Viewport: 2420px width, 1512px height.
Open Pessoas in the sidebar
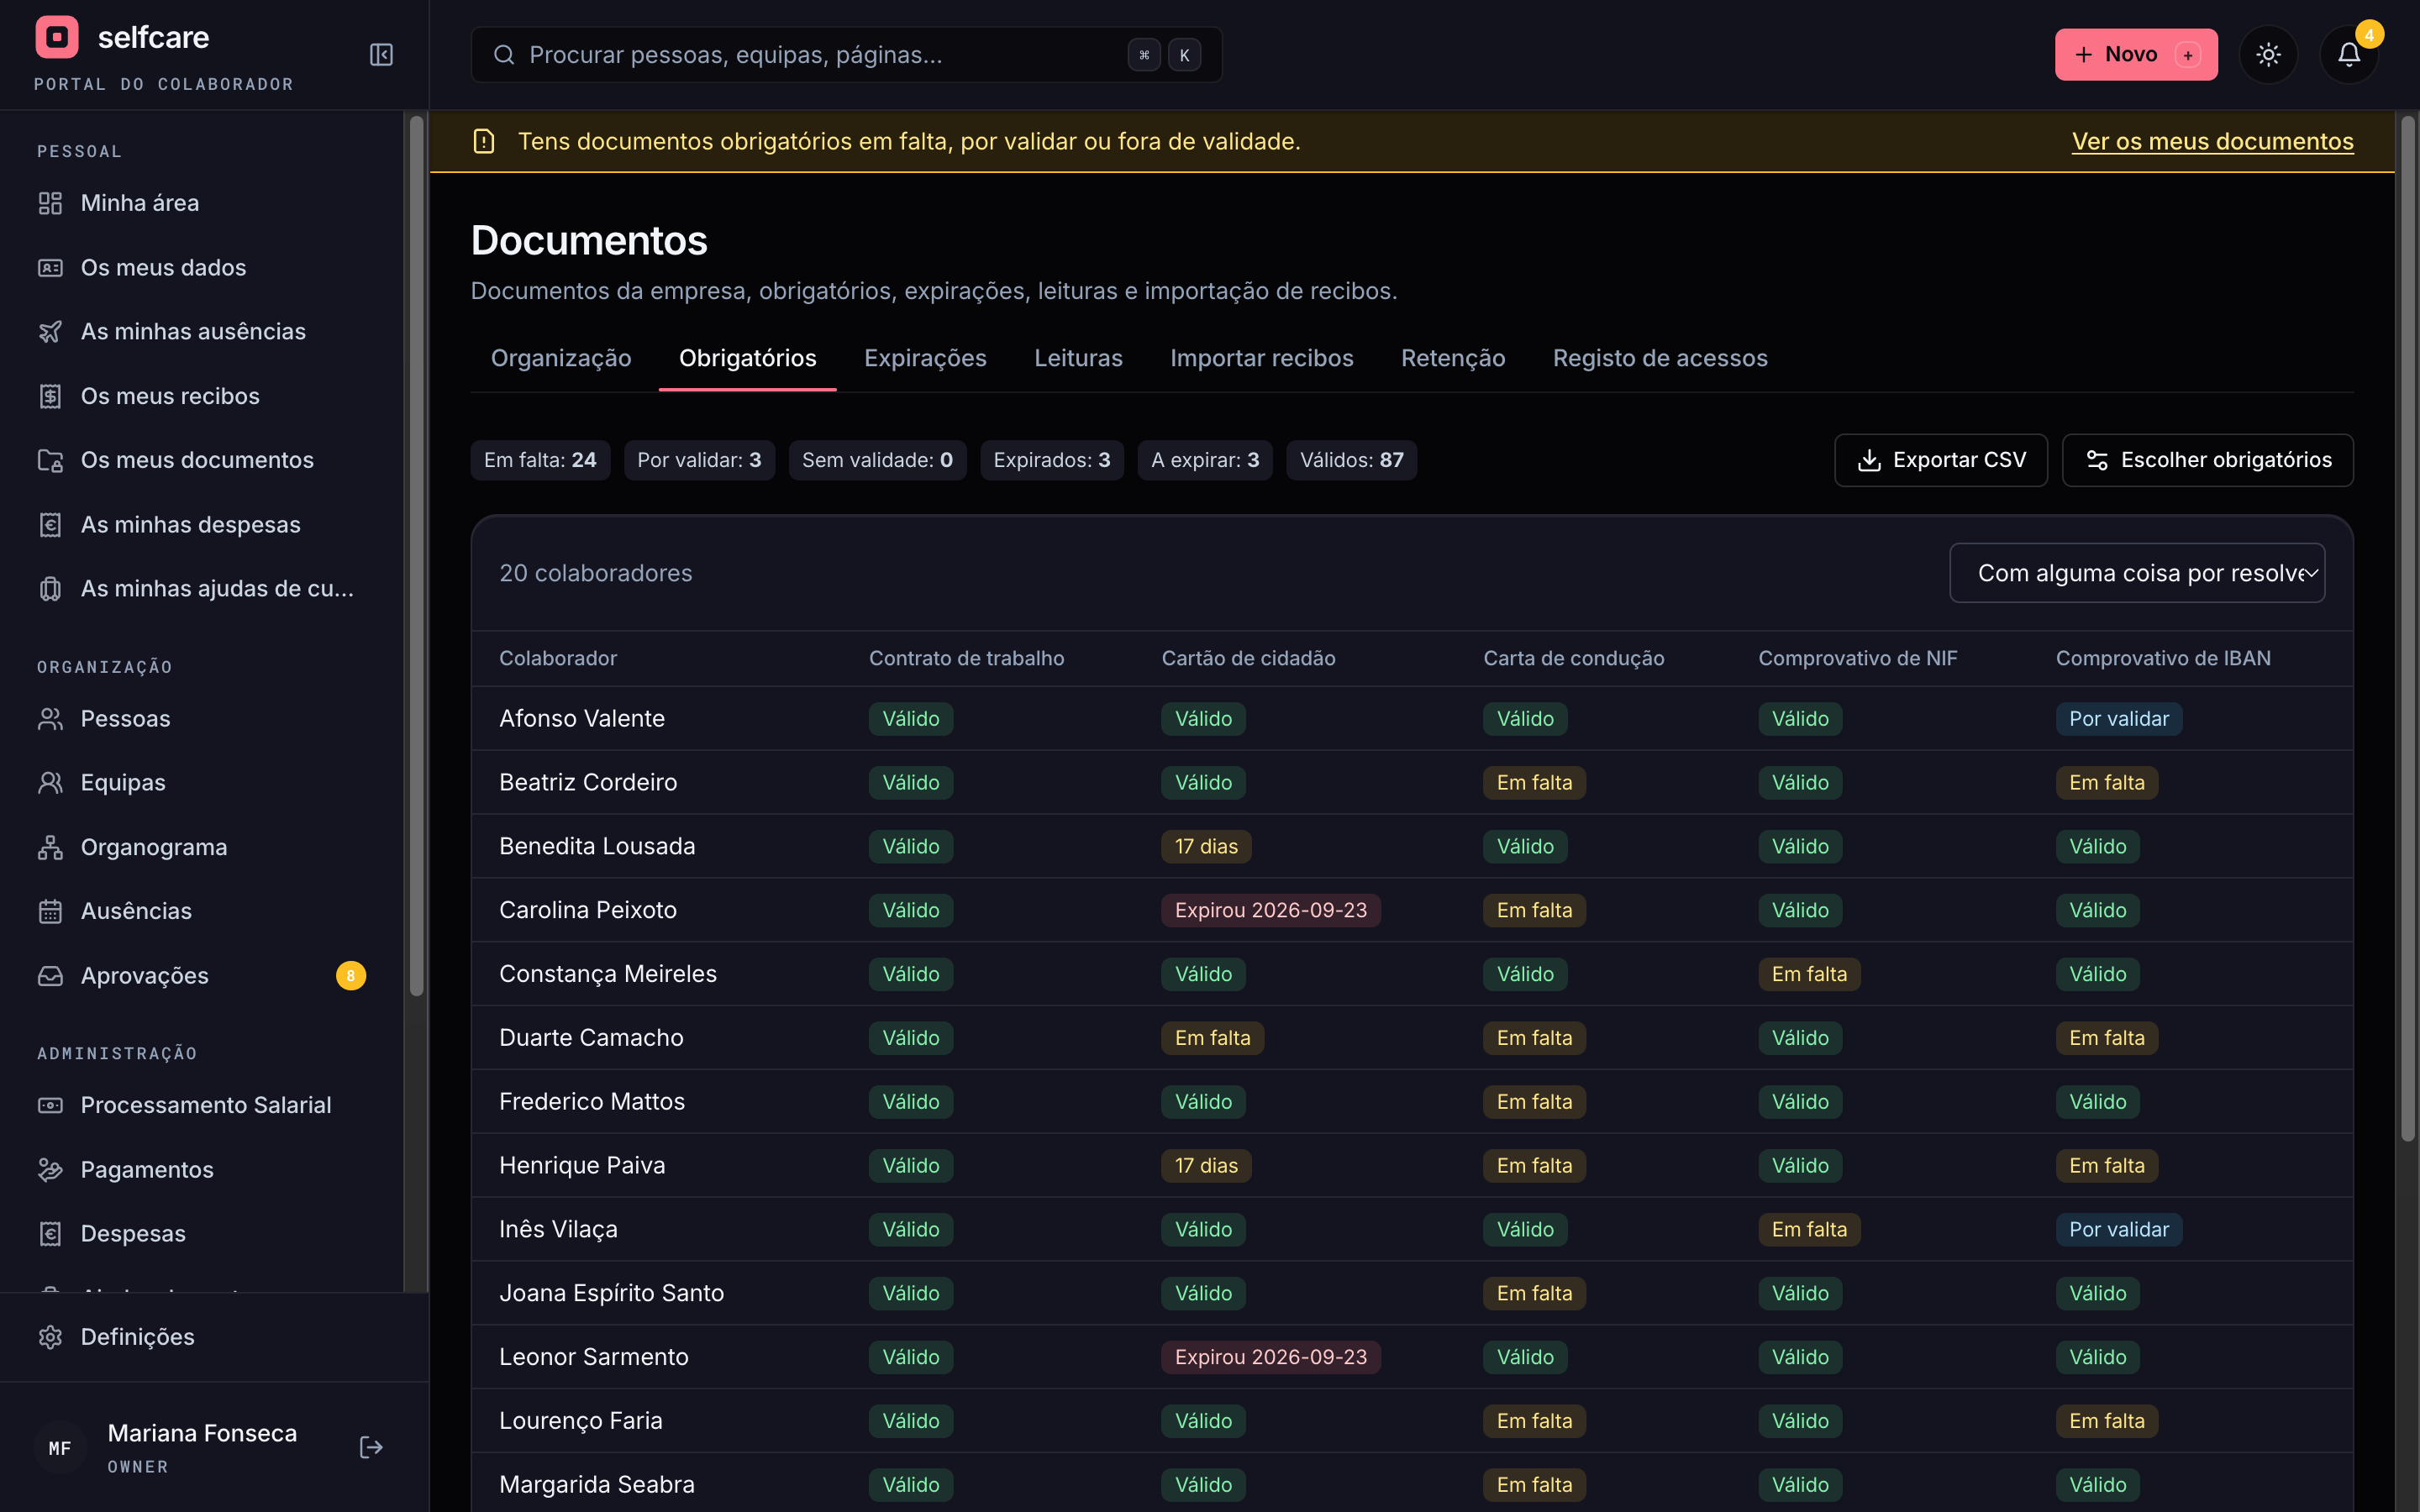[201, 718]
